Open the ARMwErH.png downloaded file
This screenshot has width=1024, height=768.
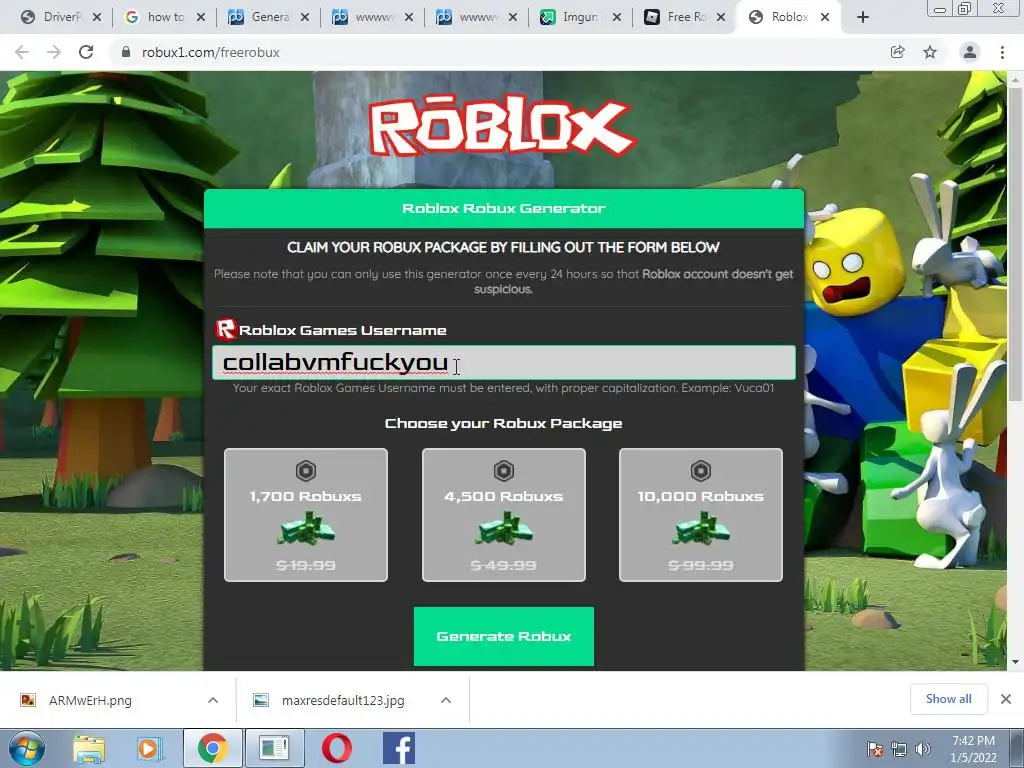pos(90,700)
